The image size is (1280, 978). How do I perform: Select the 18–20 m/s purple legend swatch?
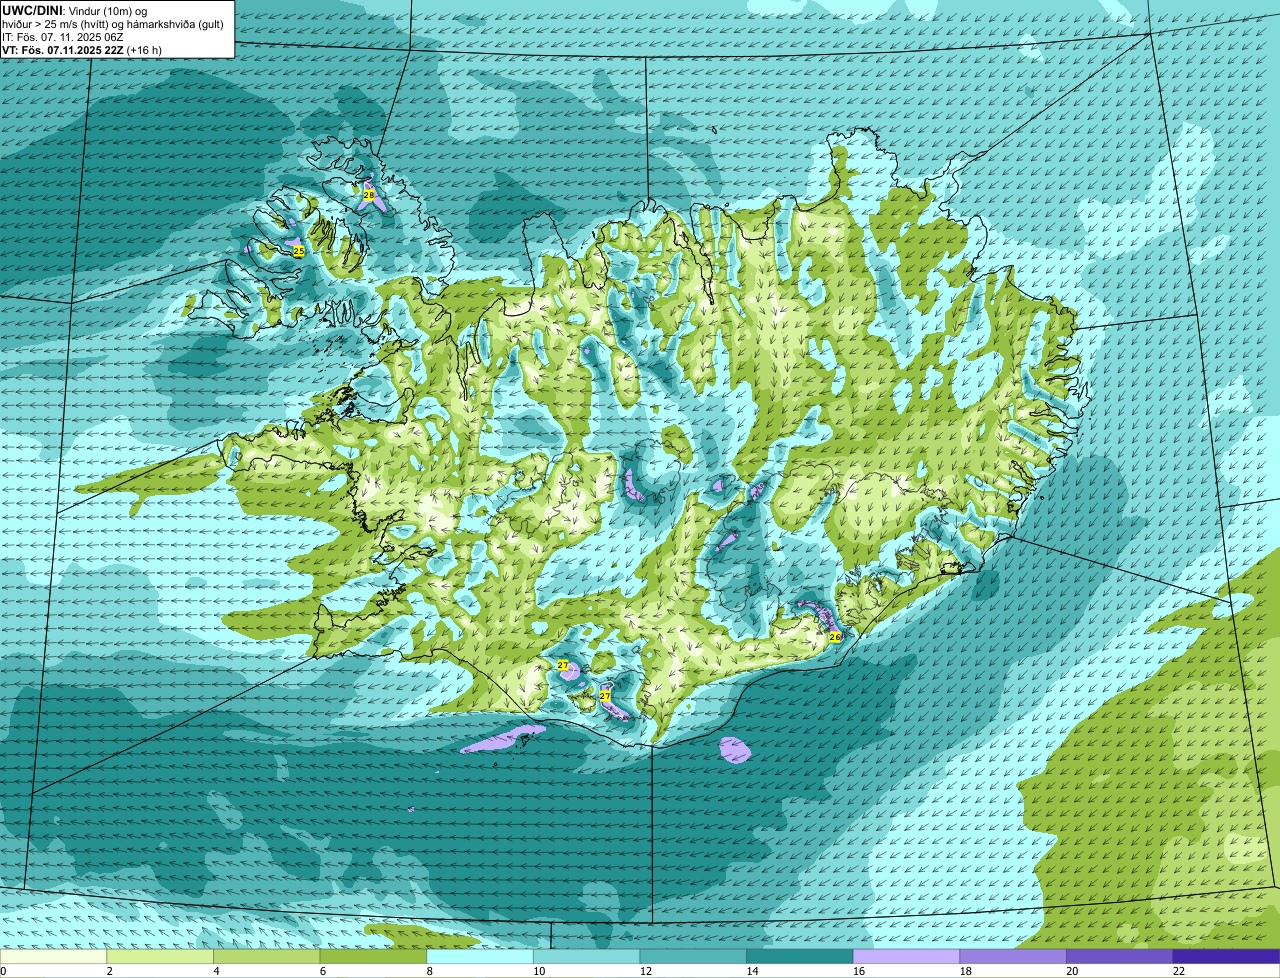[x=1013, y=956]
